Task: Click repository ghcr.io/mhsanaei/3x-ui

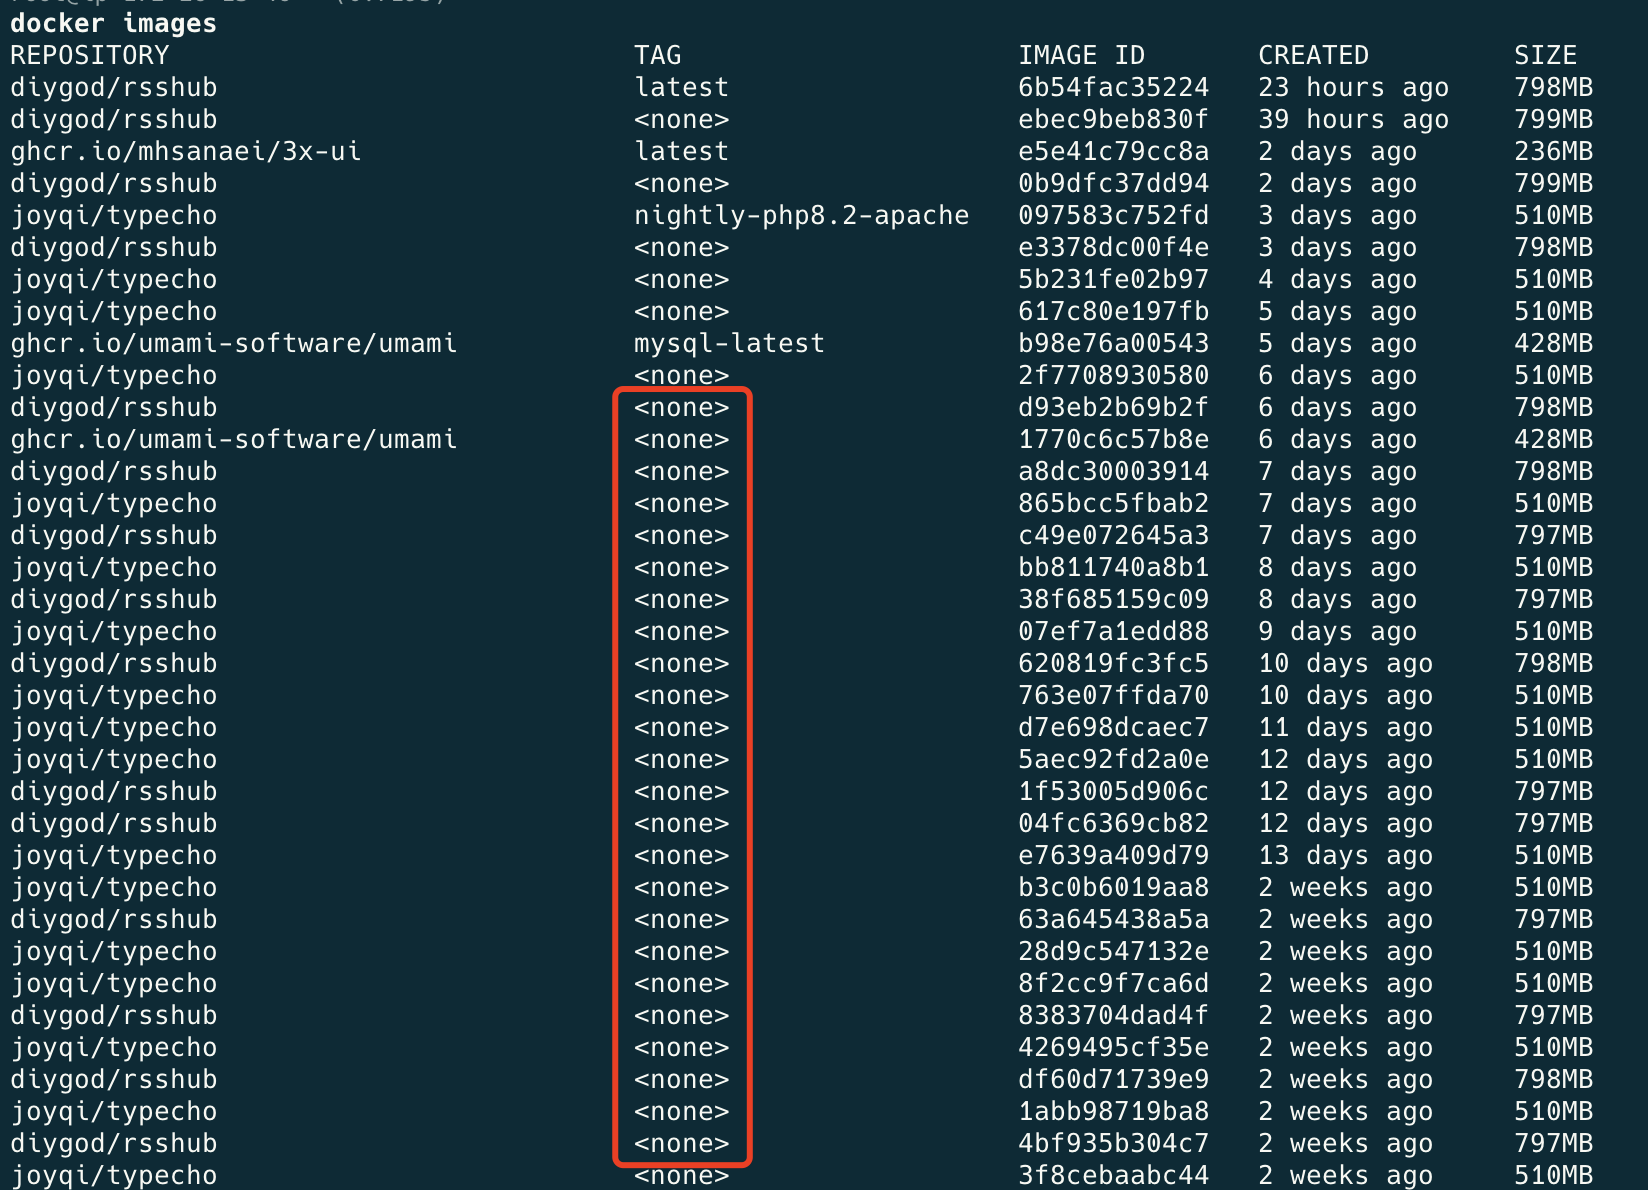Action: (x=186, y=151)
